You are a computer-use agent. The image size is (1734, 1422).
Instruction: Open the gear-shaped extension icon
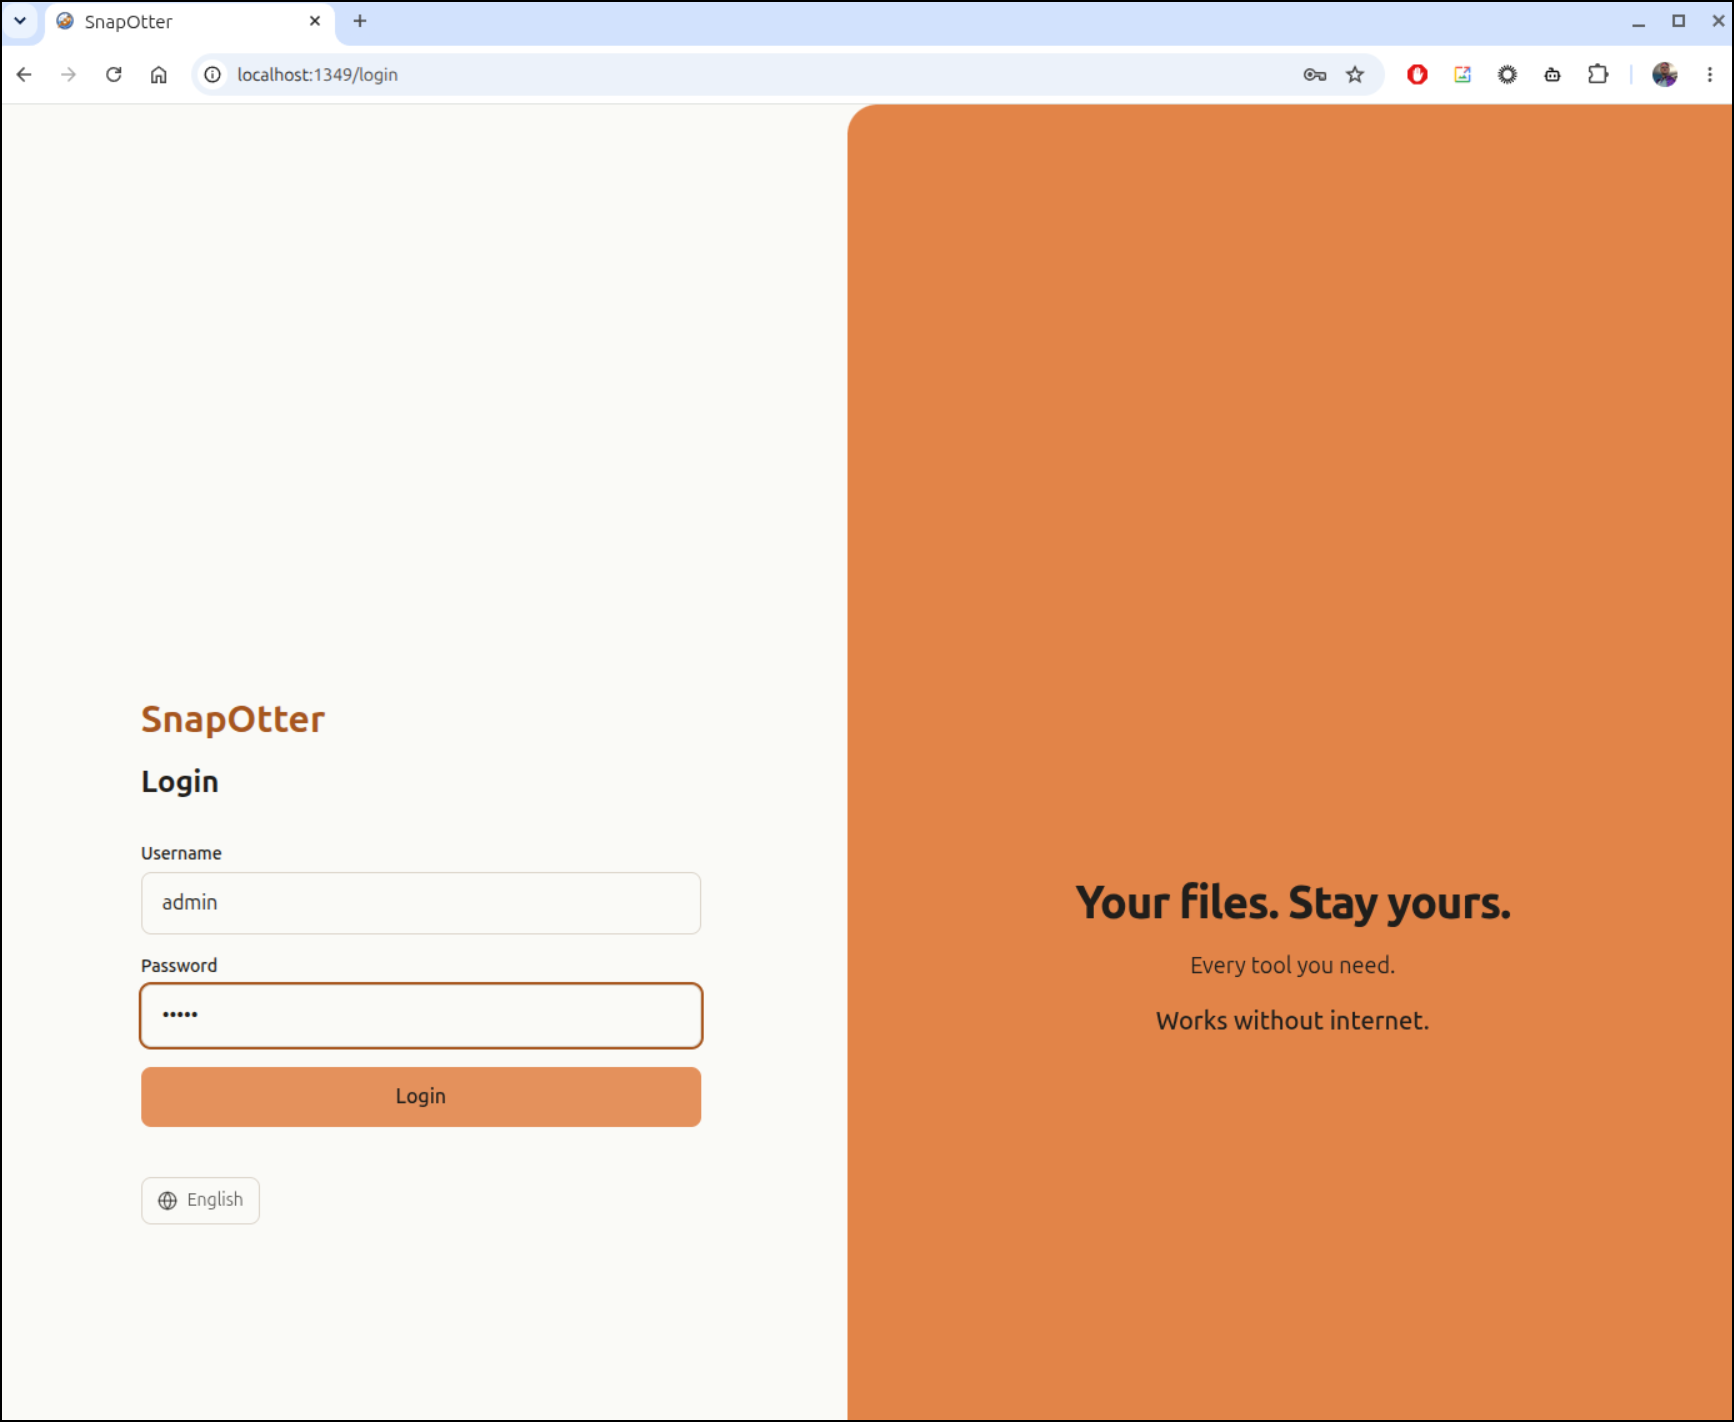pyautogui.click(x=1507, y=75)
